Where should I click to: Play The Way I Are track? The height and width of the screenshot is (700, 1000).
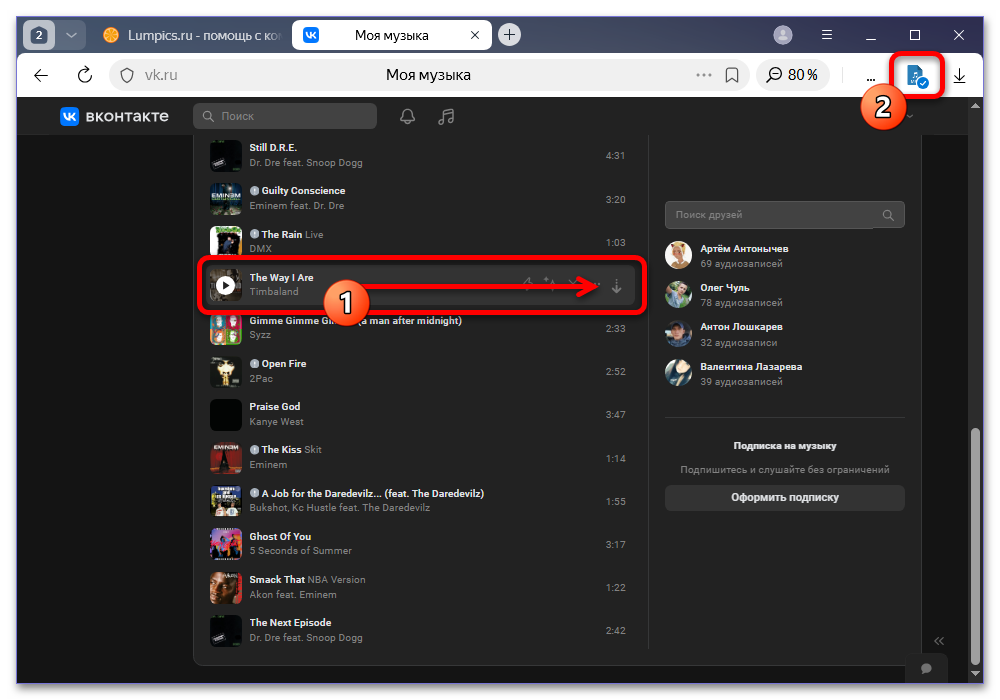click(225, 285)
